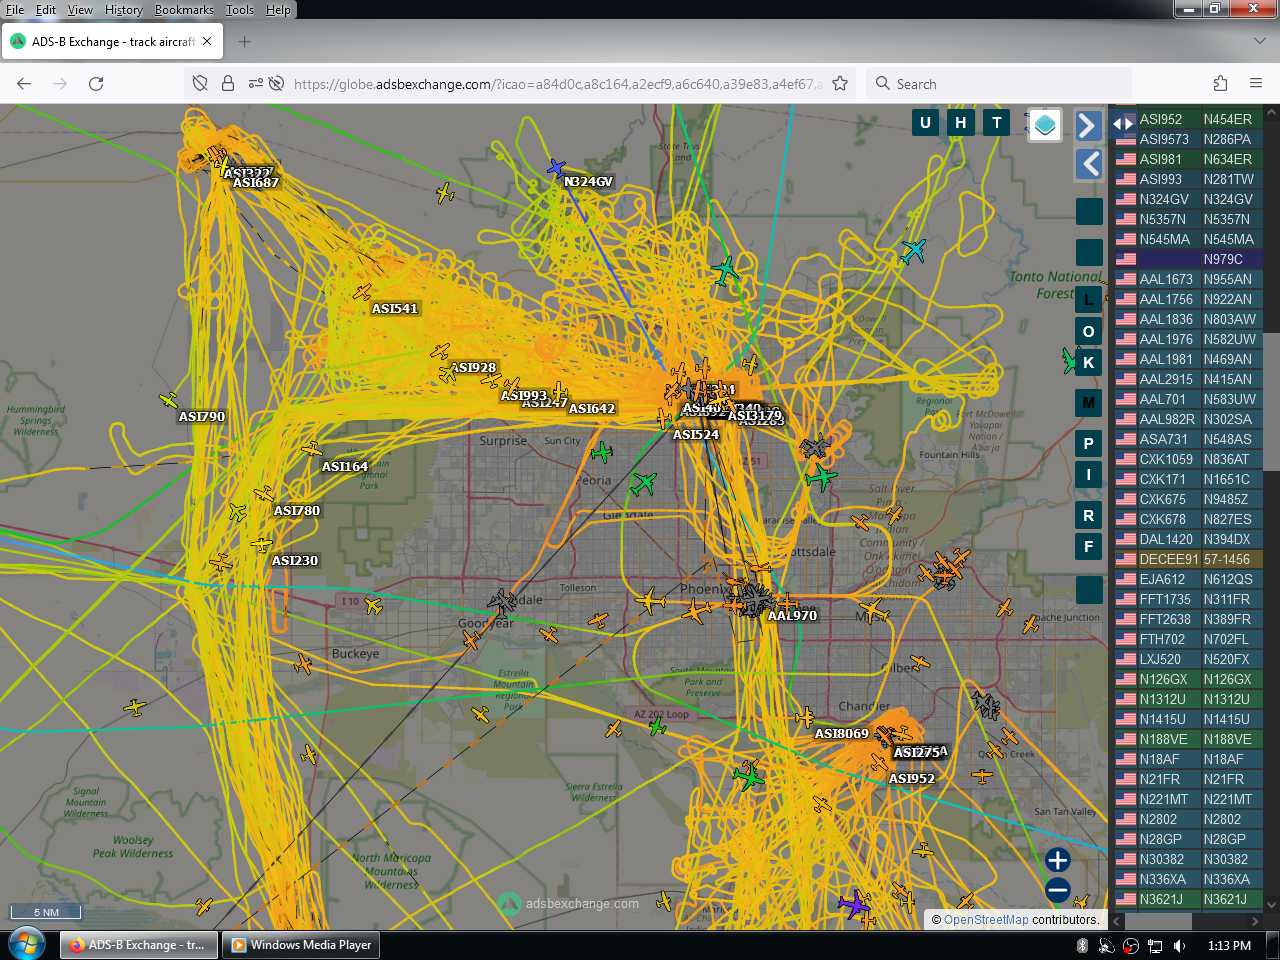
Task: Go back to previous page
Action: pos(24,84)
